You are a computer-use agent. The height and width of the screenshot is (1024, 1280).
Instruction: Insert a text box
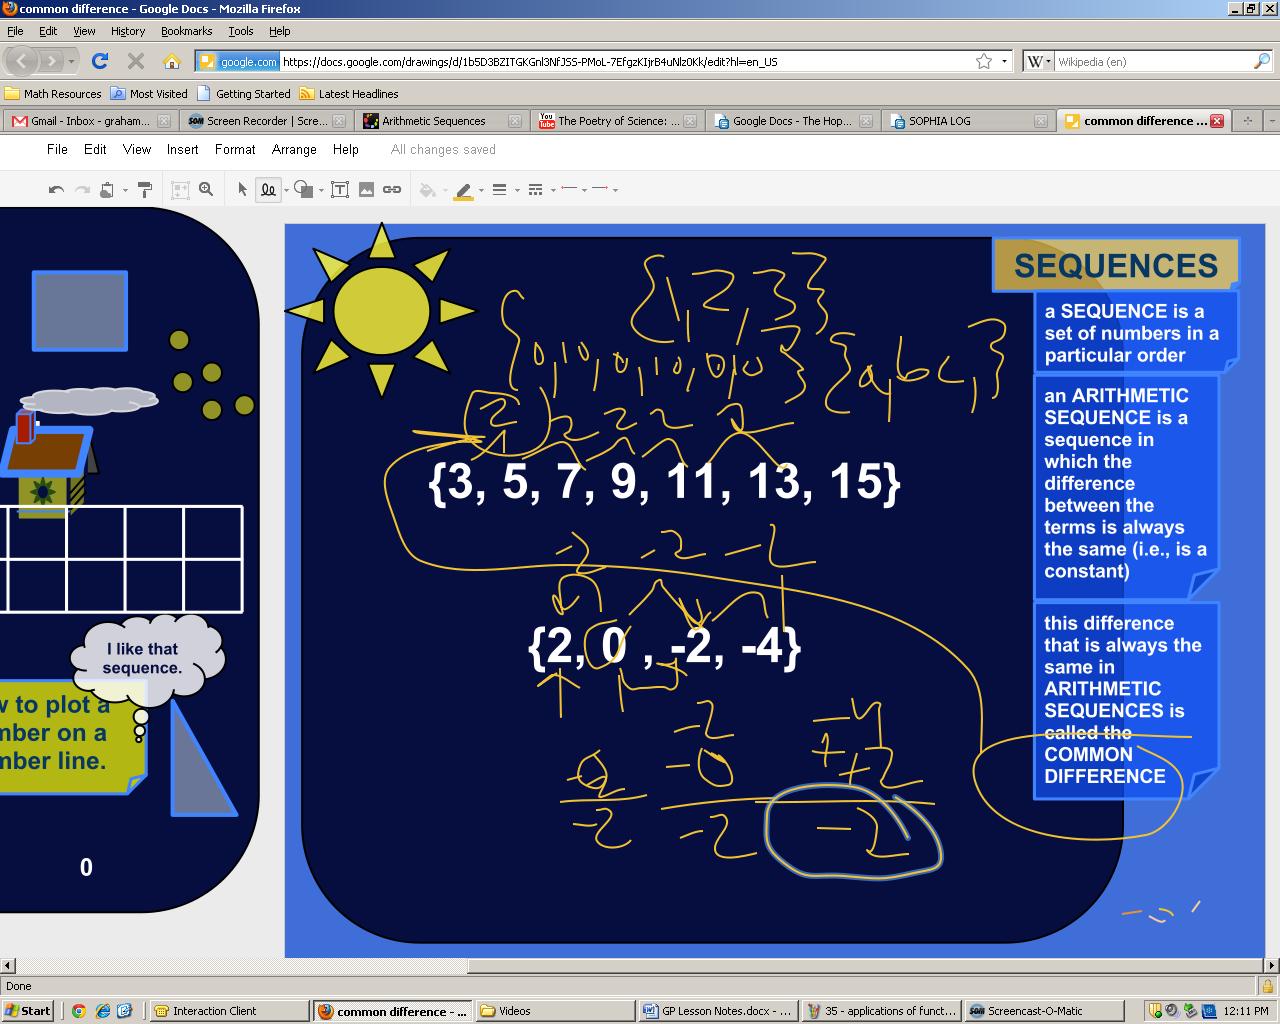(x=340, y=189)
